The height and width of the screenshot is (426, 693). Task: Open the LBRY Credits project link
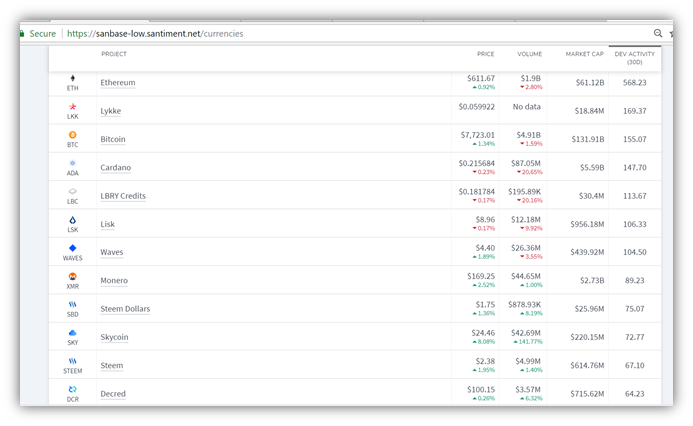click(123, 196)
